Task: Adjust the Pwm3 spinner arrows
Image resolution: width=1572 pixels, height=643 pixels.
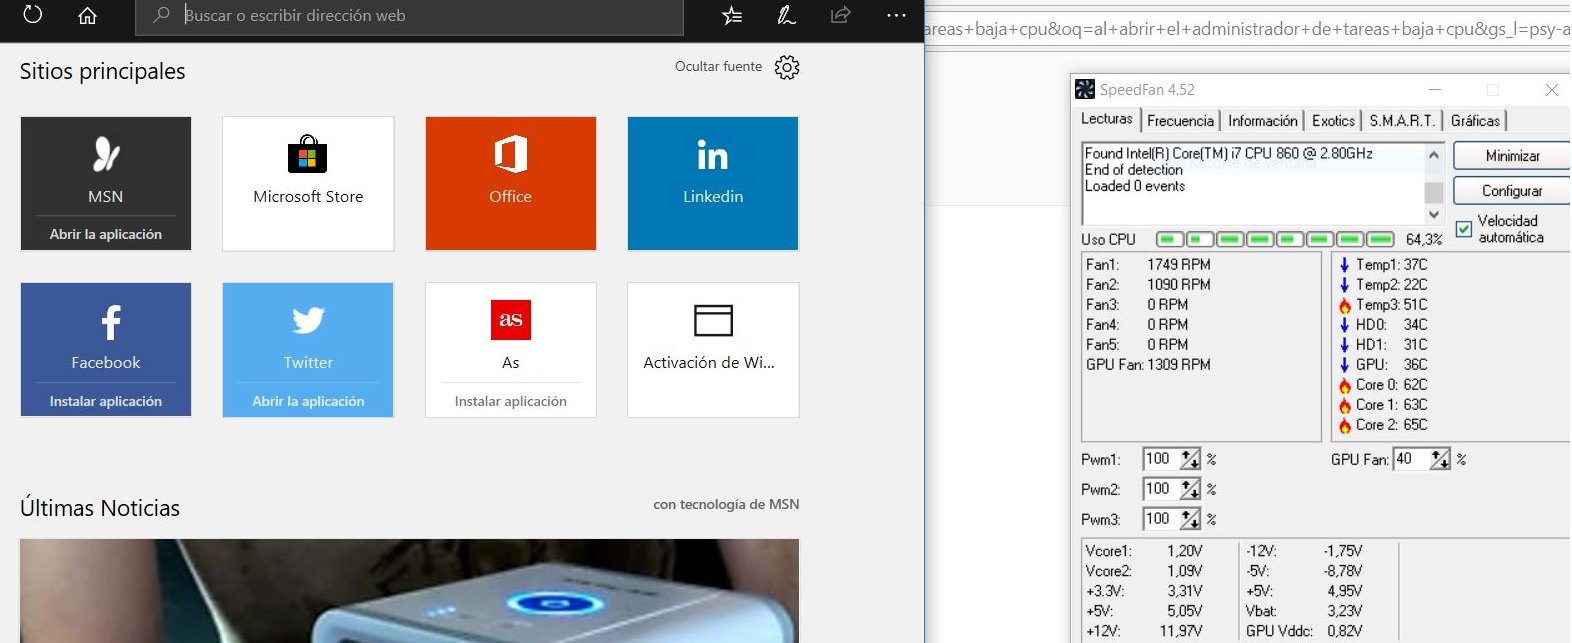Action: 1190,519
